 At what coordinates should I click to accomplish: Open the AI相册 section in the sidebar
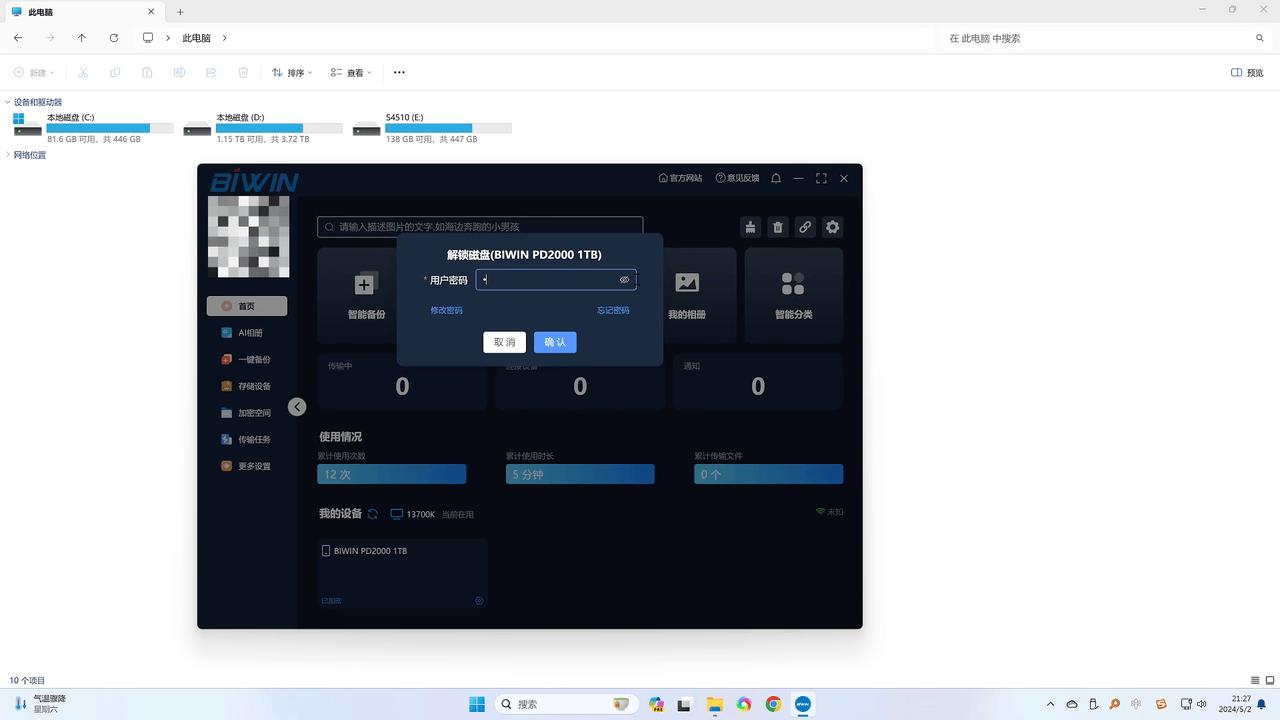point(247,332)
